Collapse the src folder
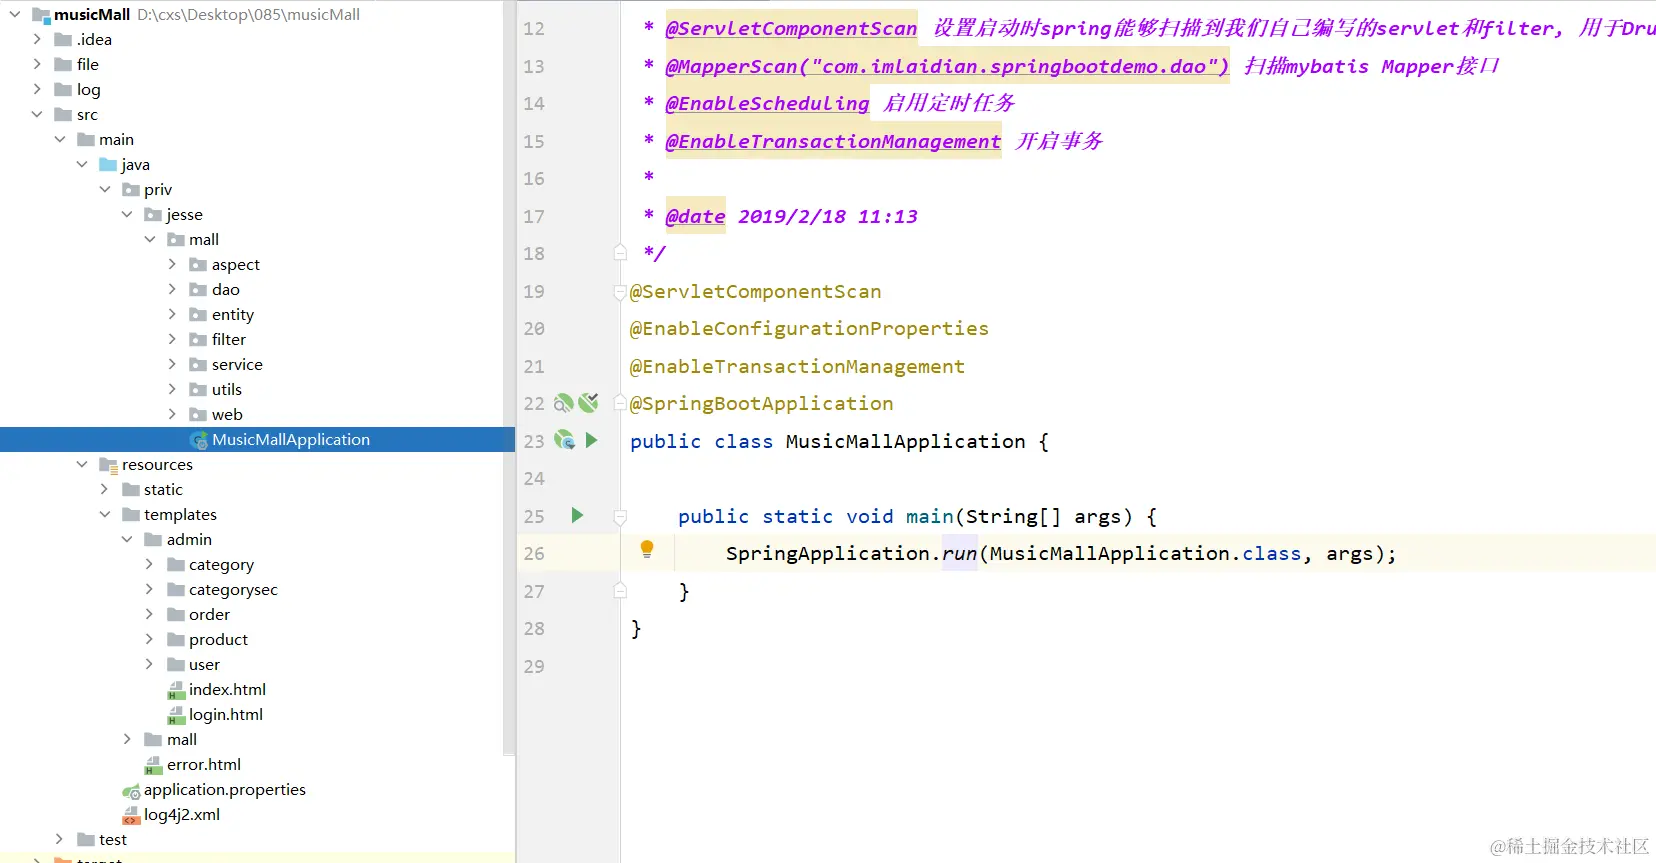The width and height of the screenshot is (1656, 863). (37, 115)
